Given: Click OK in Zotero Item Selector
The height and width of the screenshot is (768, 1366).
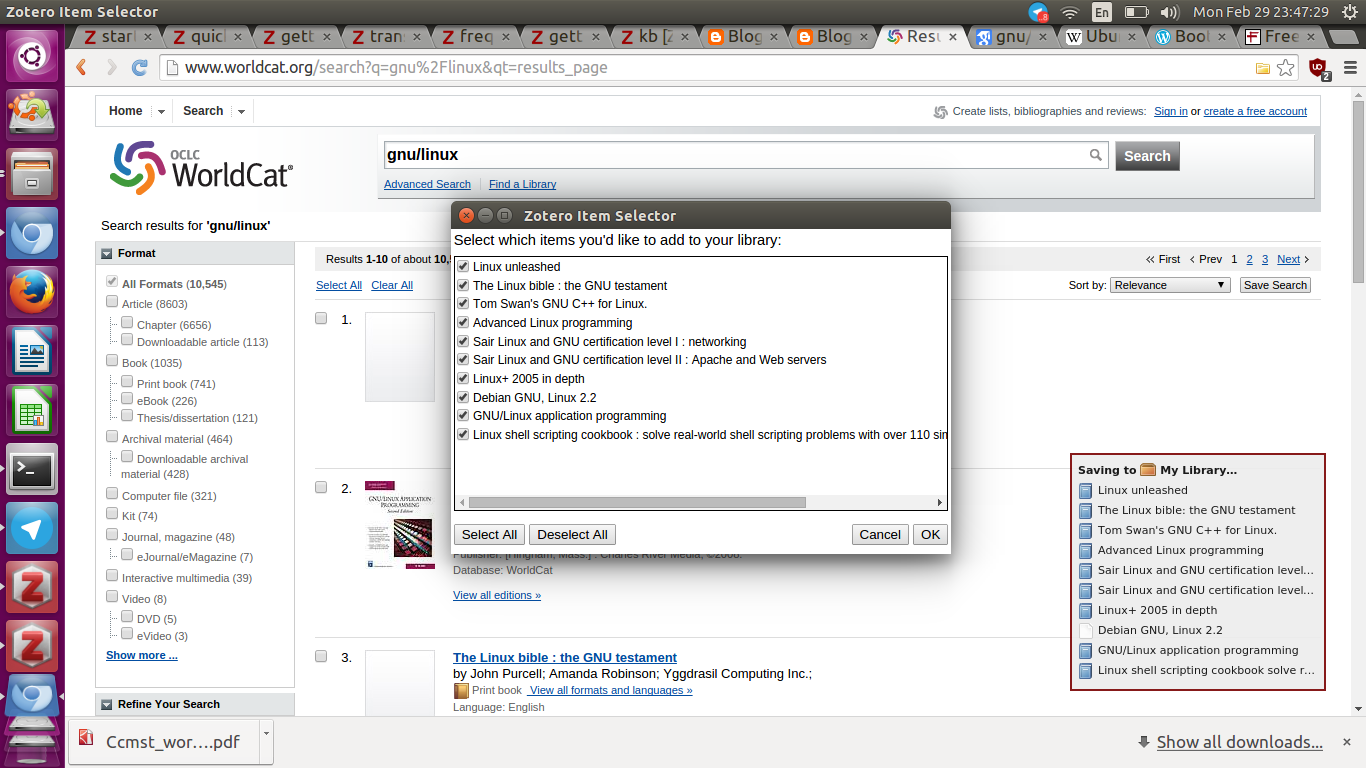Looking at the screenshot, I should coord(930,535).
